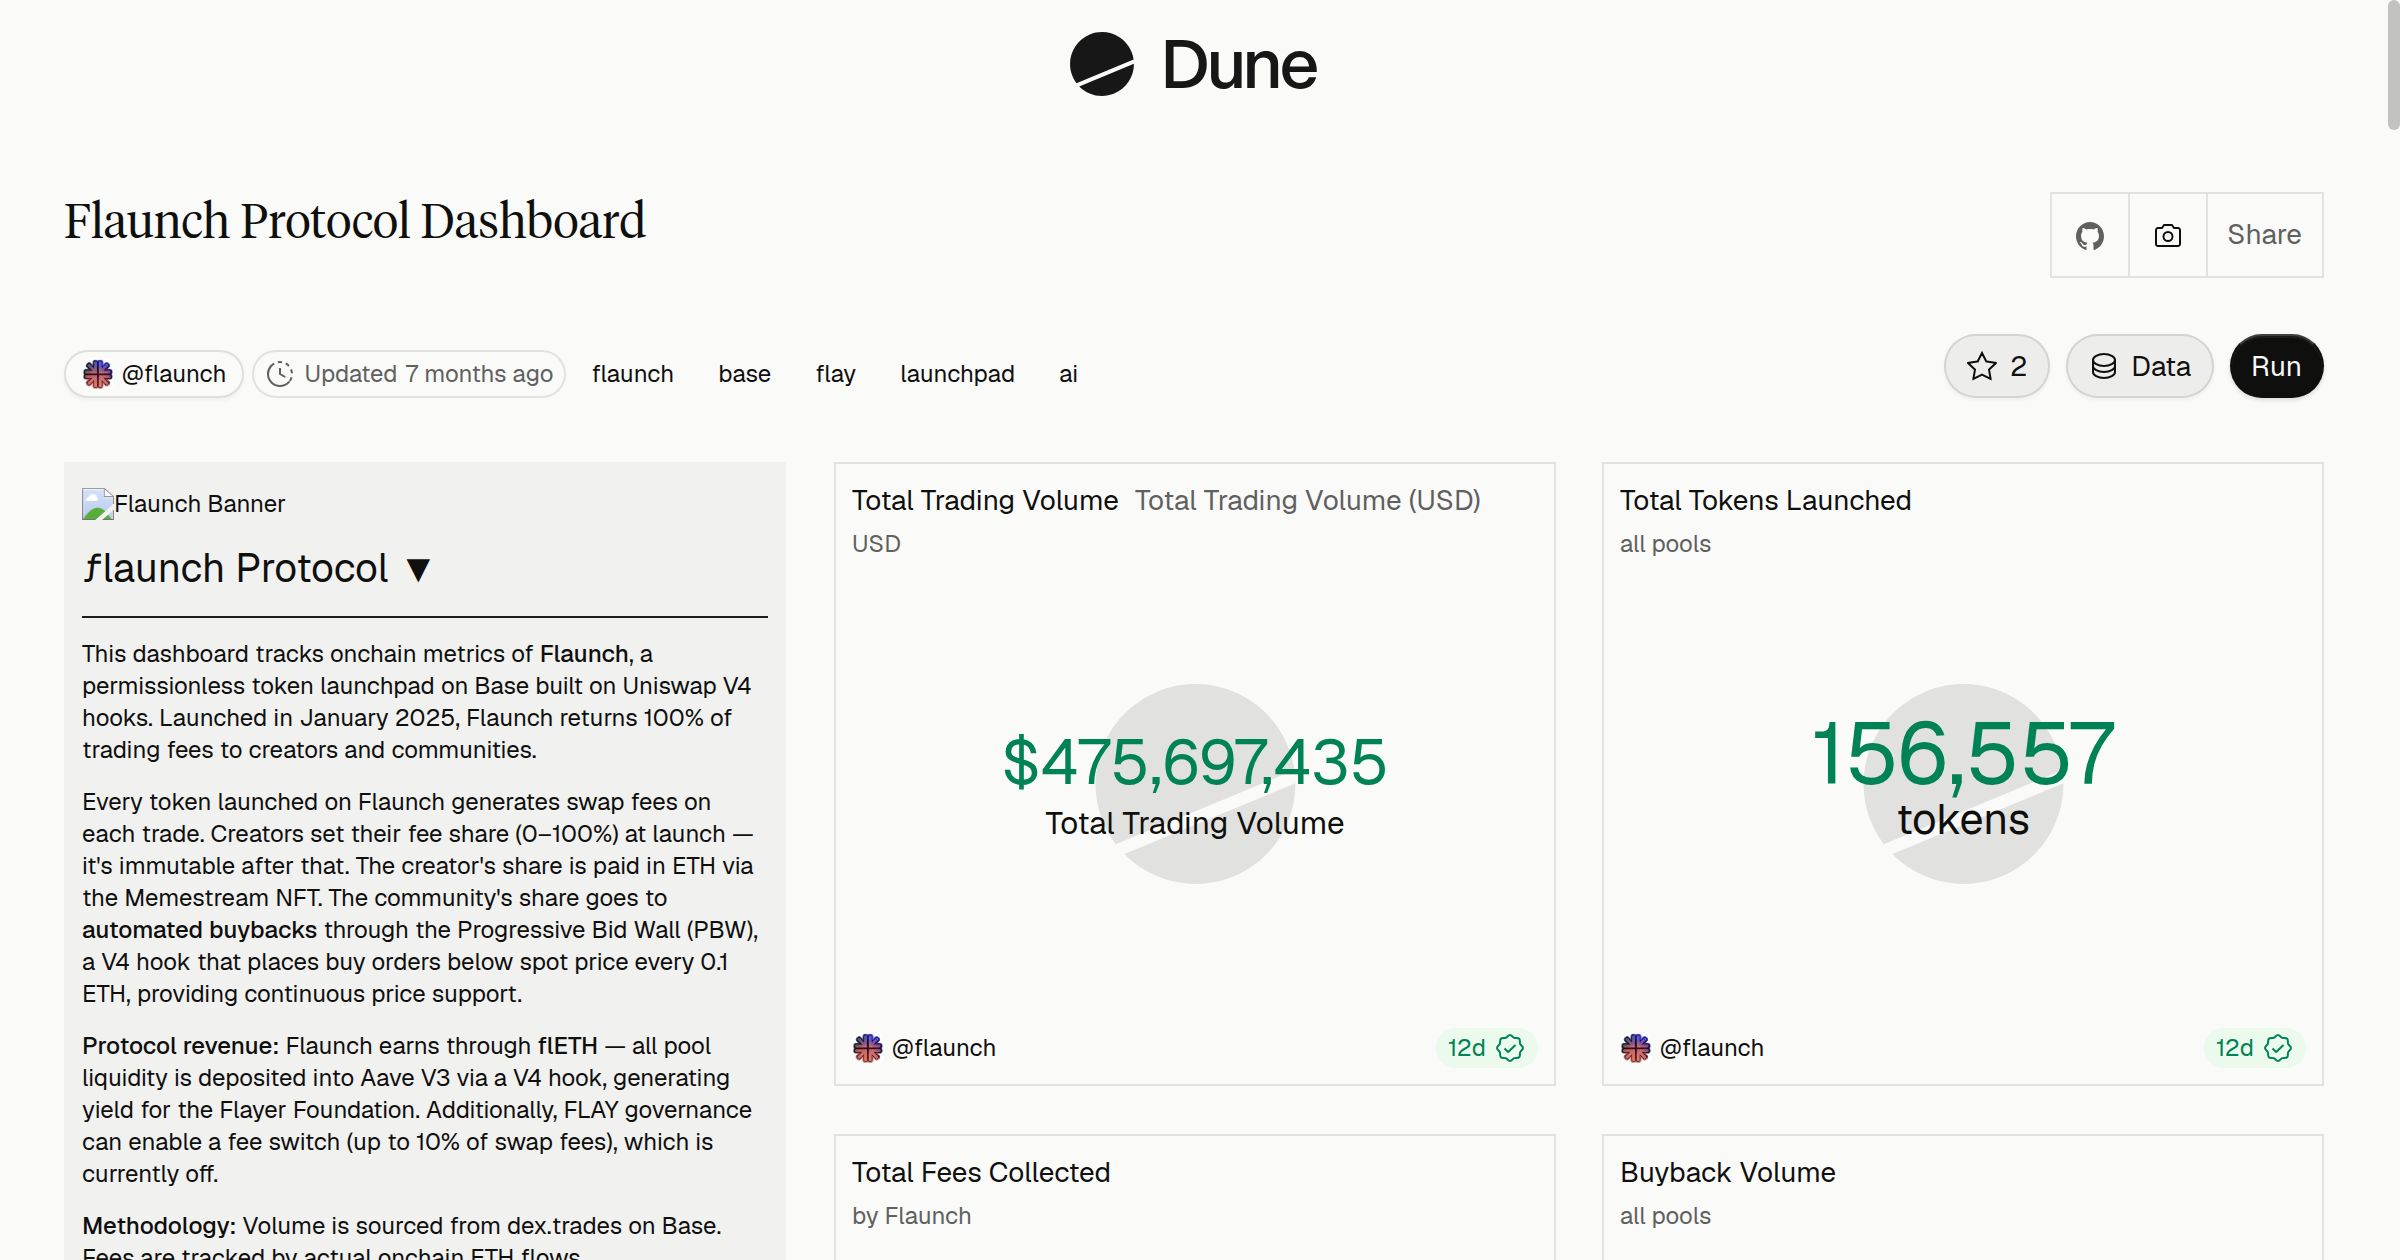The width and height of the screenshot is (2400, 1260).
Task: Click the 'Protocol revenue:' bold text
Action: (x=181, y=1046)
